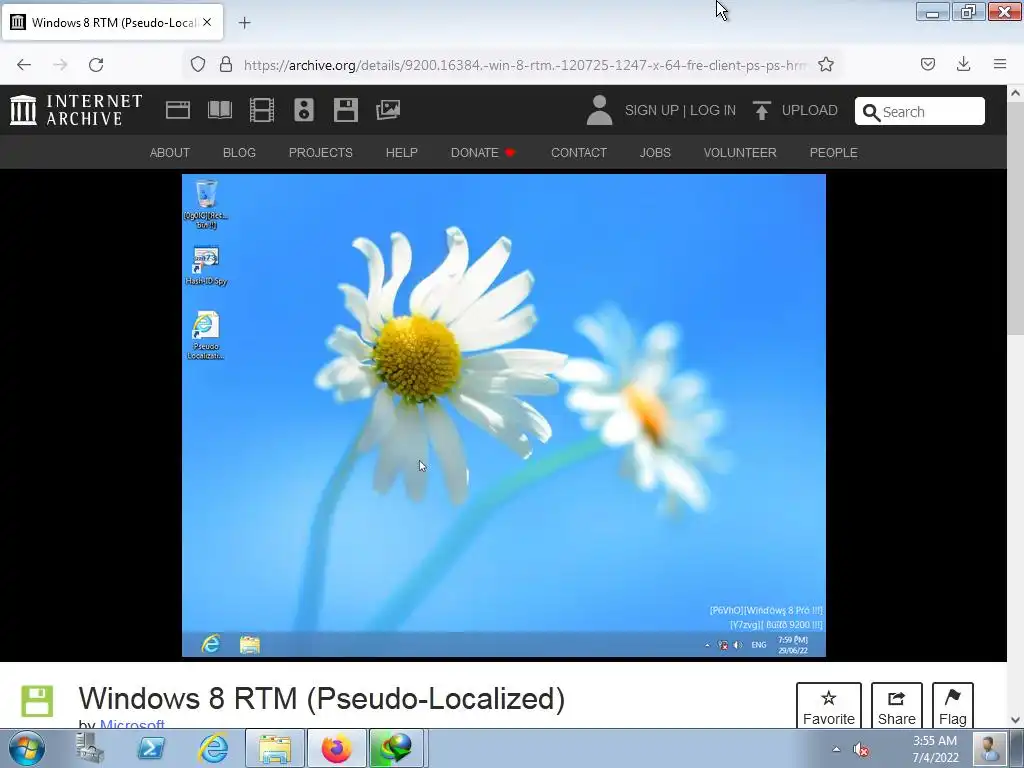Open the VOLUNTEER menu item
The width and height of the screenshot is (1024, 768).
coord(740,153)
